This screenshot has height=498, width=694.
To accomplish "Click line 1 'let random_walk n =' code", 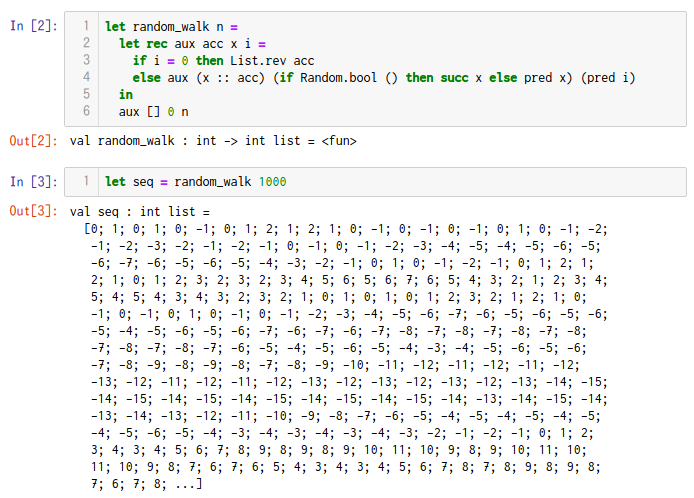I will [x=171, y=27].
